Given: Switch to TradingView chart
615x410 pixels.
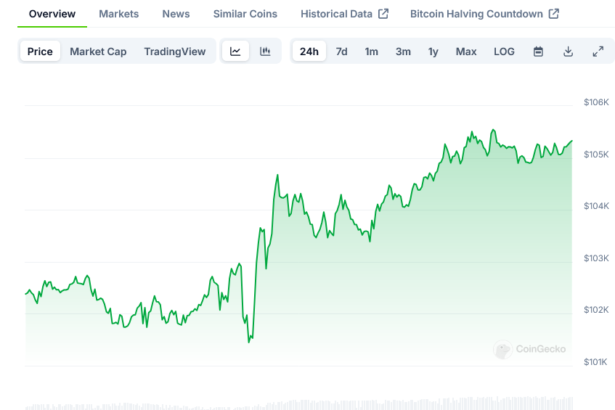Looking at the screenshot, I should [x=174, y=52].
